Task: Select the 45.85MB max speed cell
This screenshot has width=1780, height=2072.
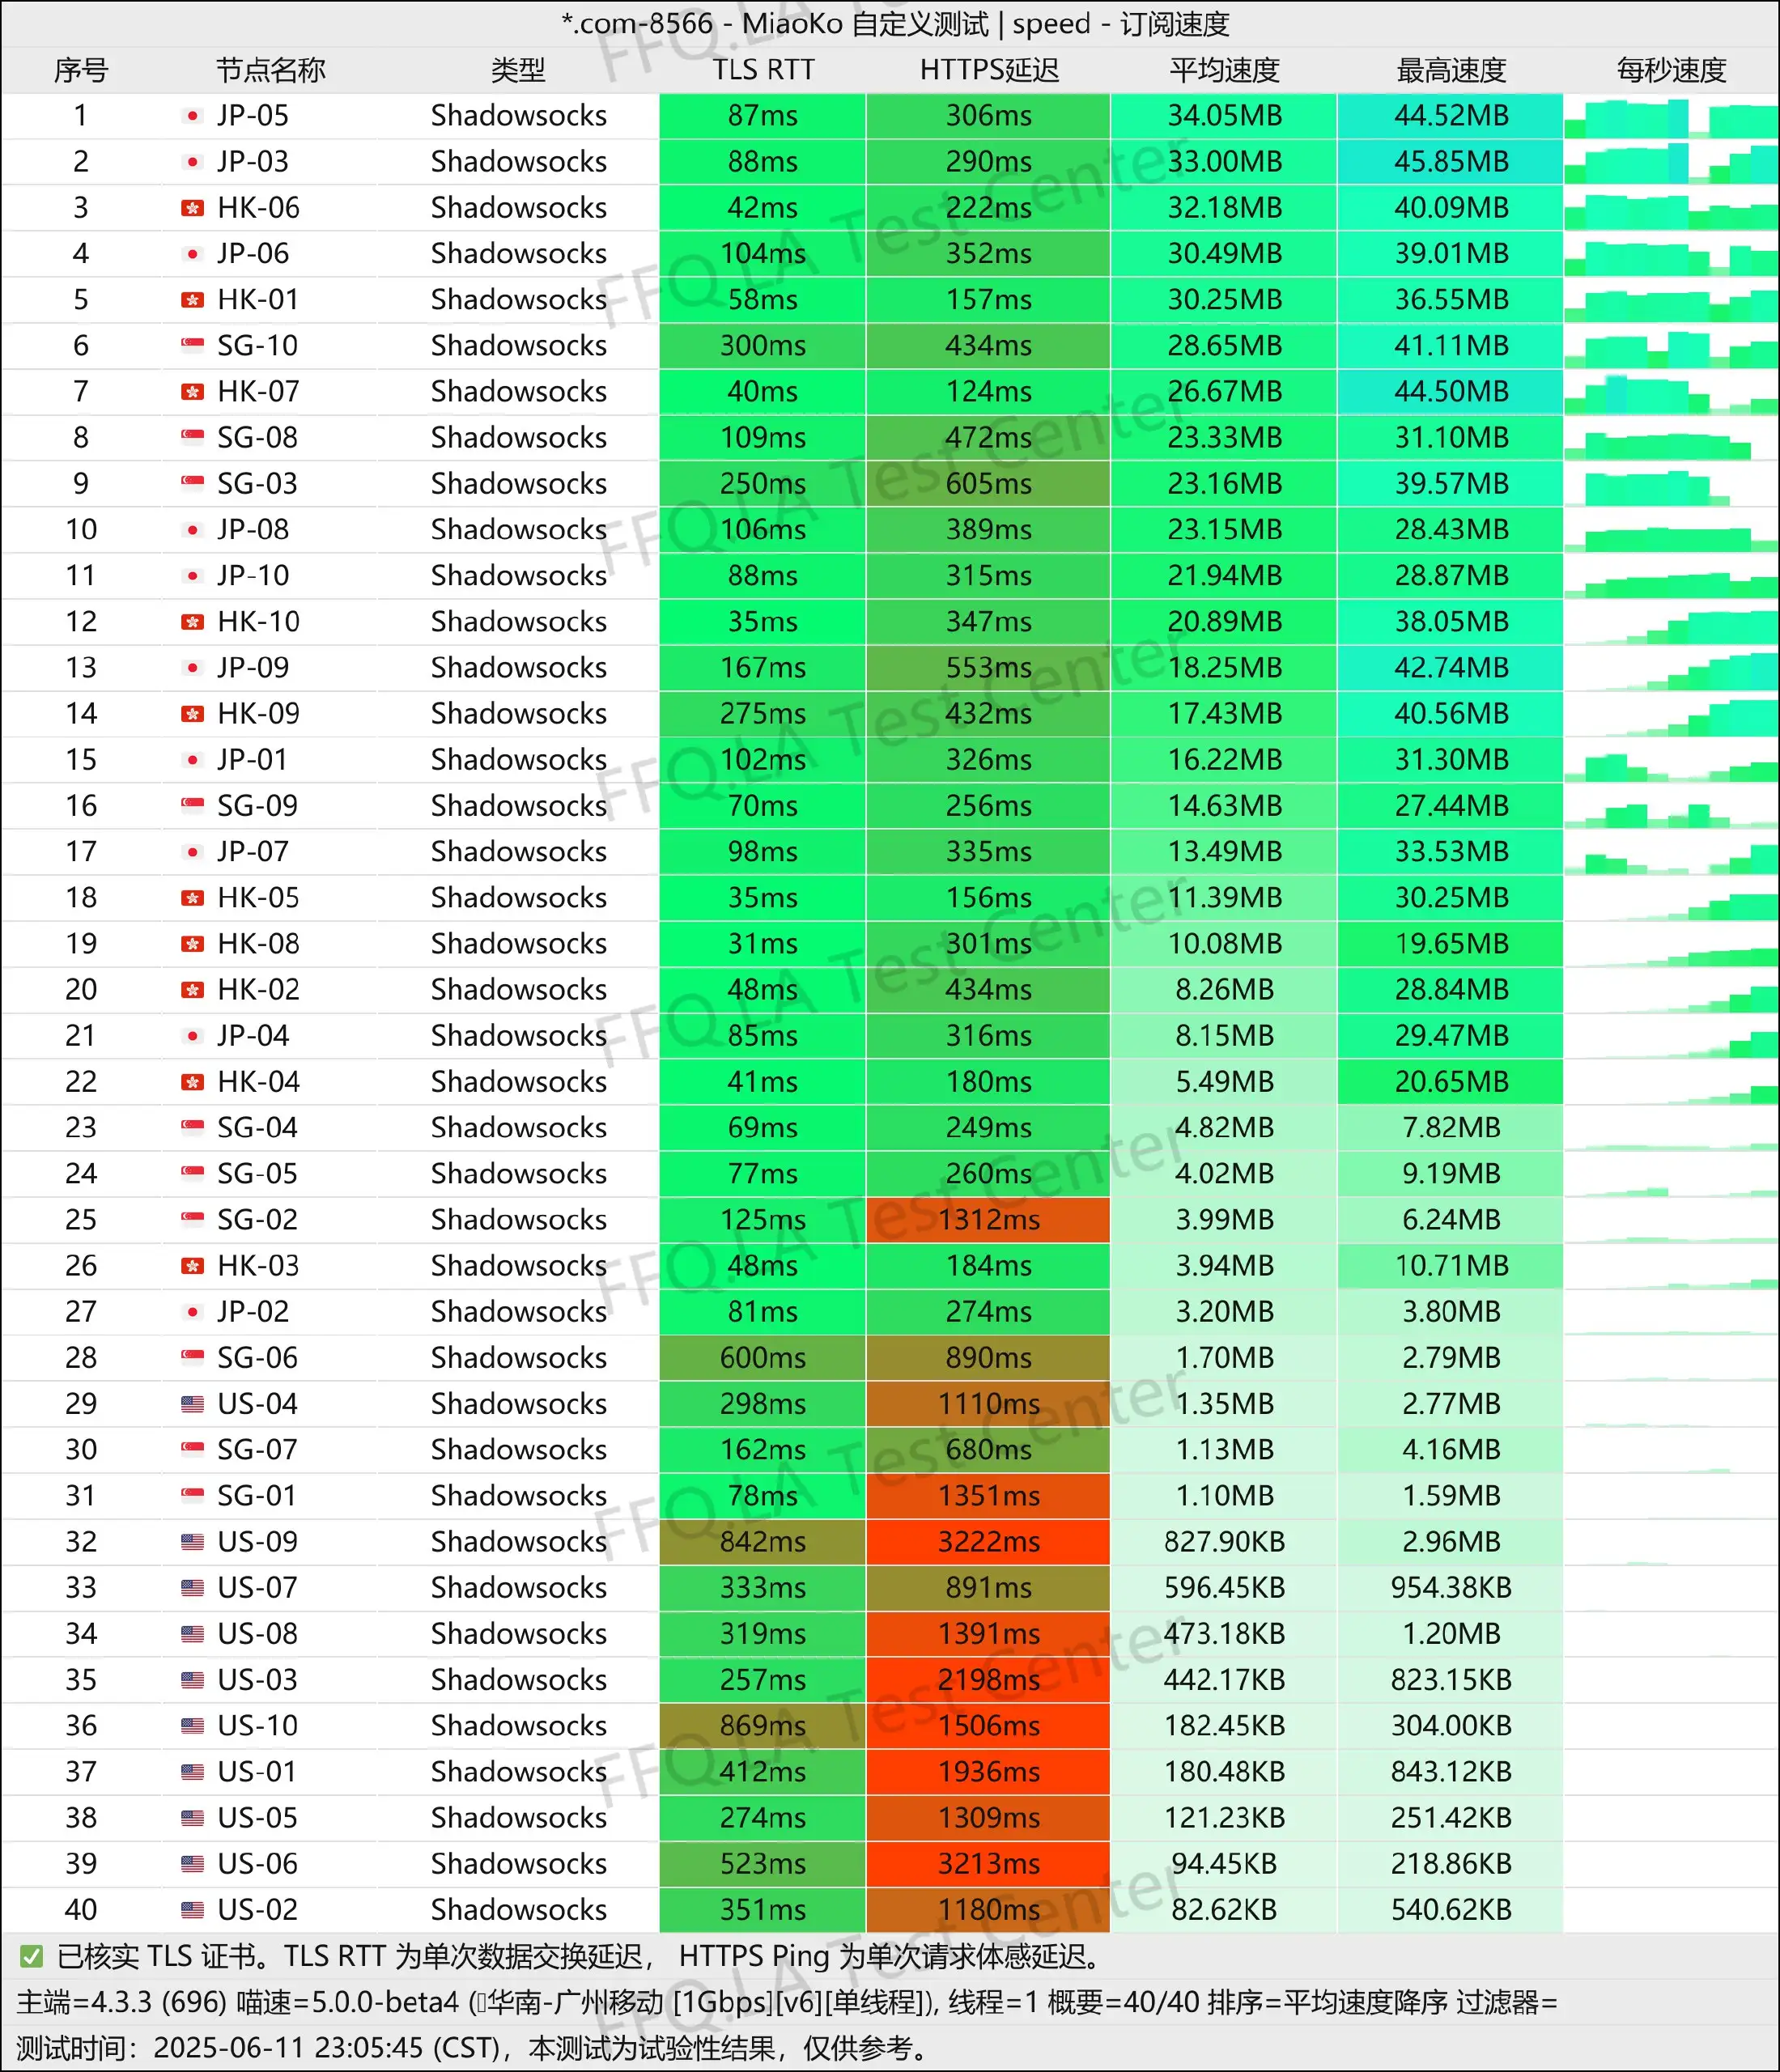Action: [1451, 162]
